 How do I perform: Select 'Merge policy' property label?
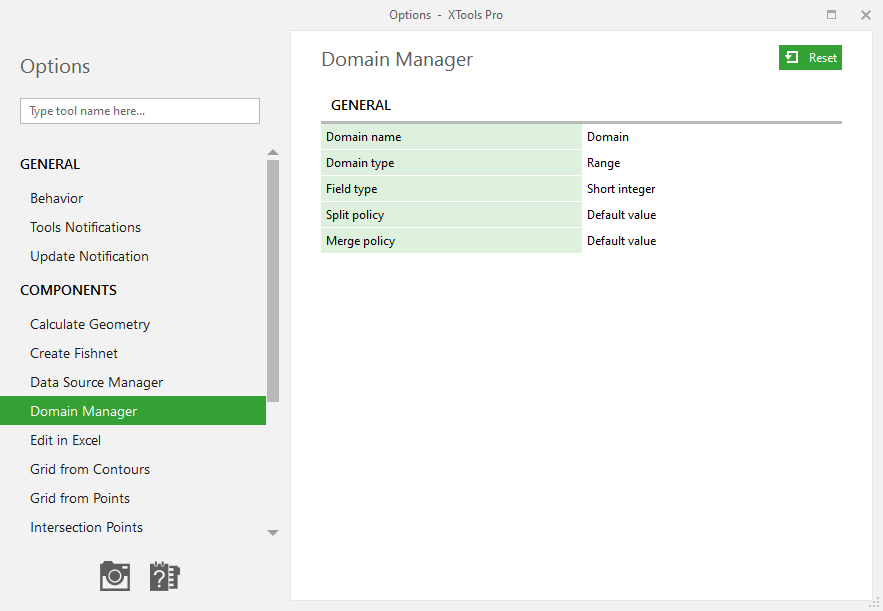[451, 240]
